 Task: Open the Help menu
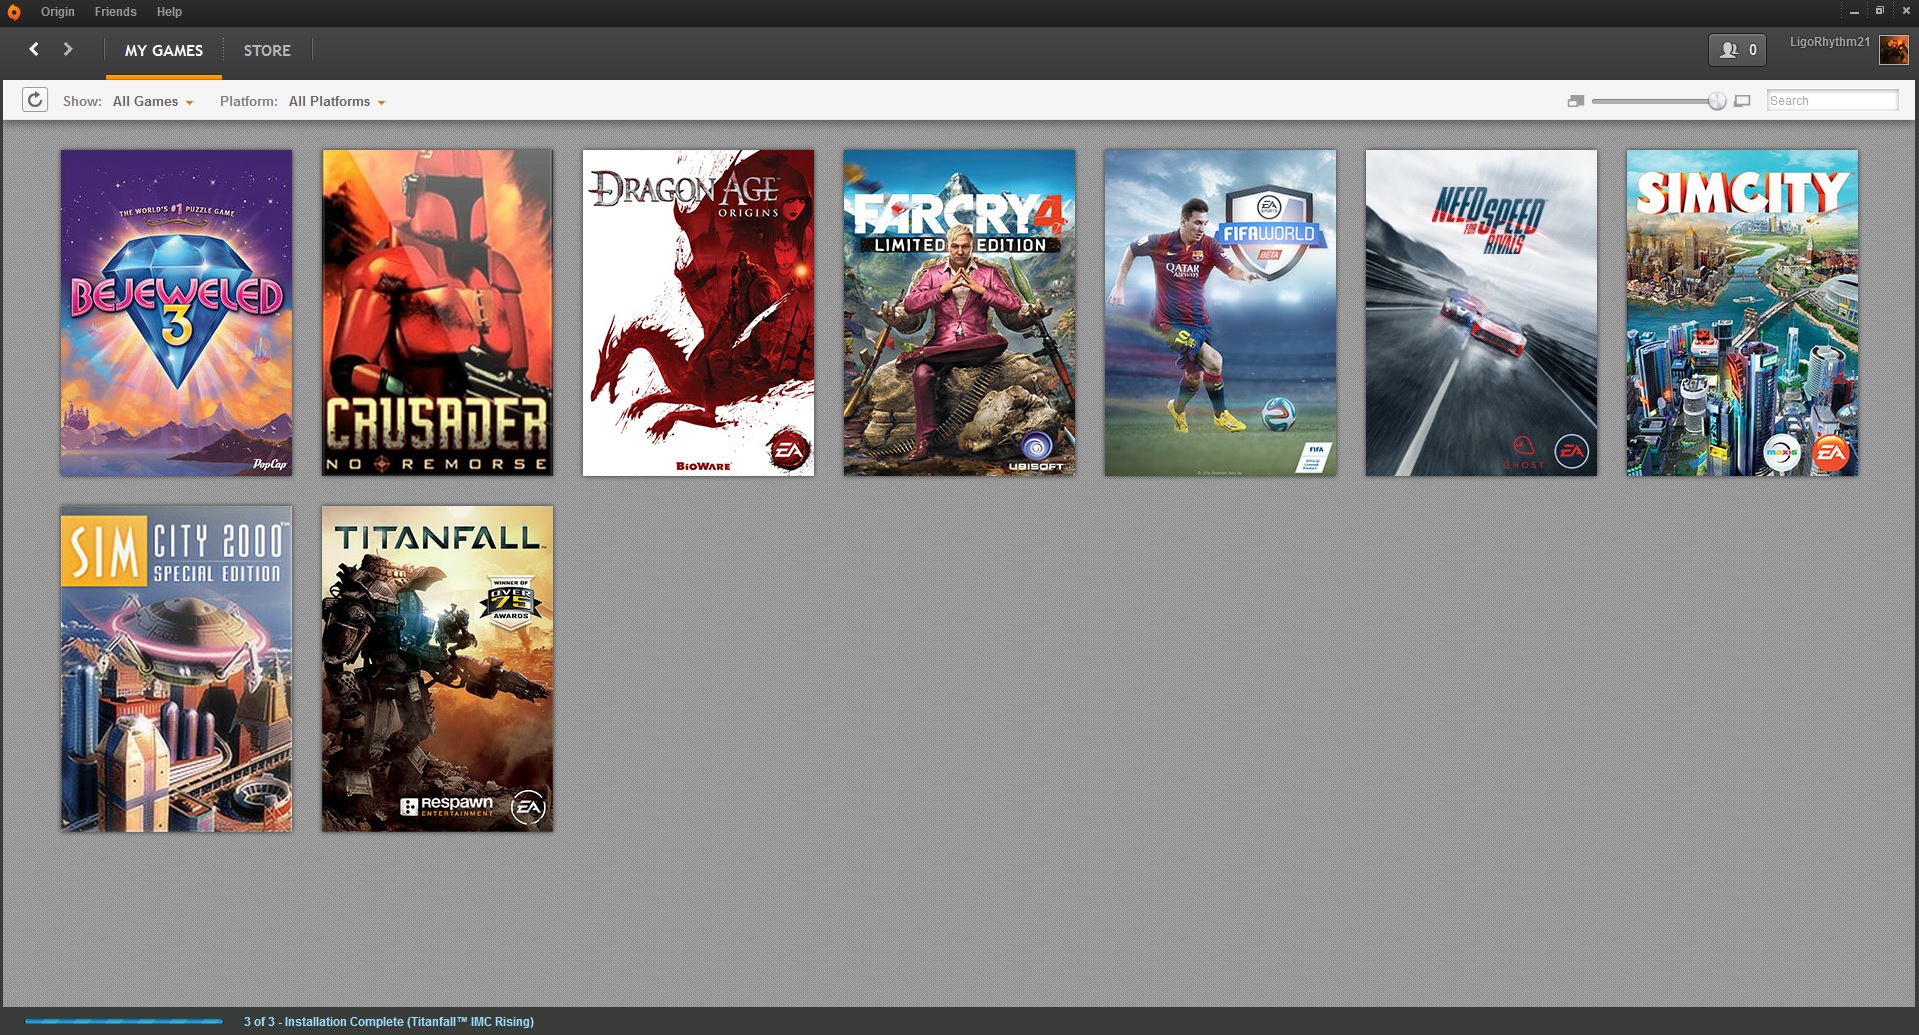pos(169,12)
